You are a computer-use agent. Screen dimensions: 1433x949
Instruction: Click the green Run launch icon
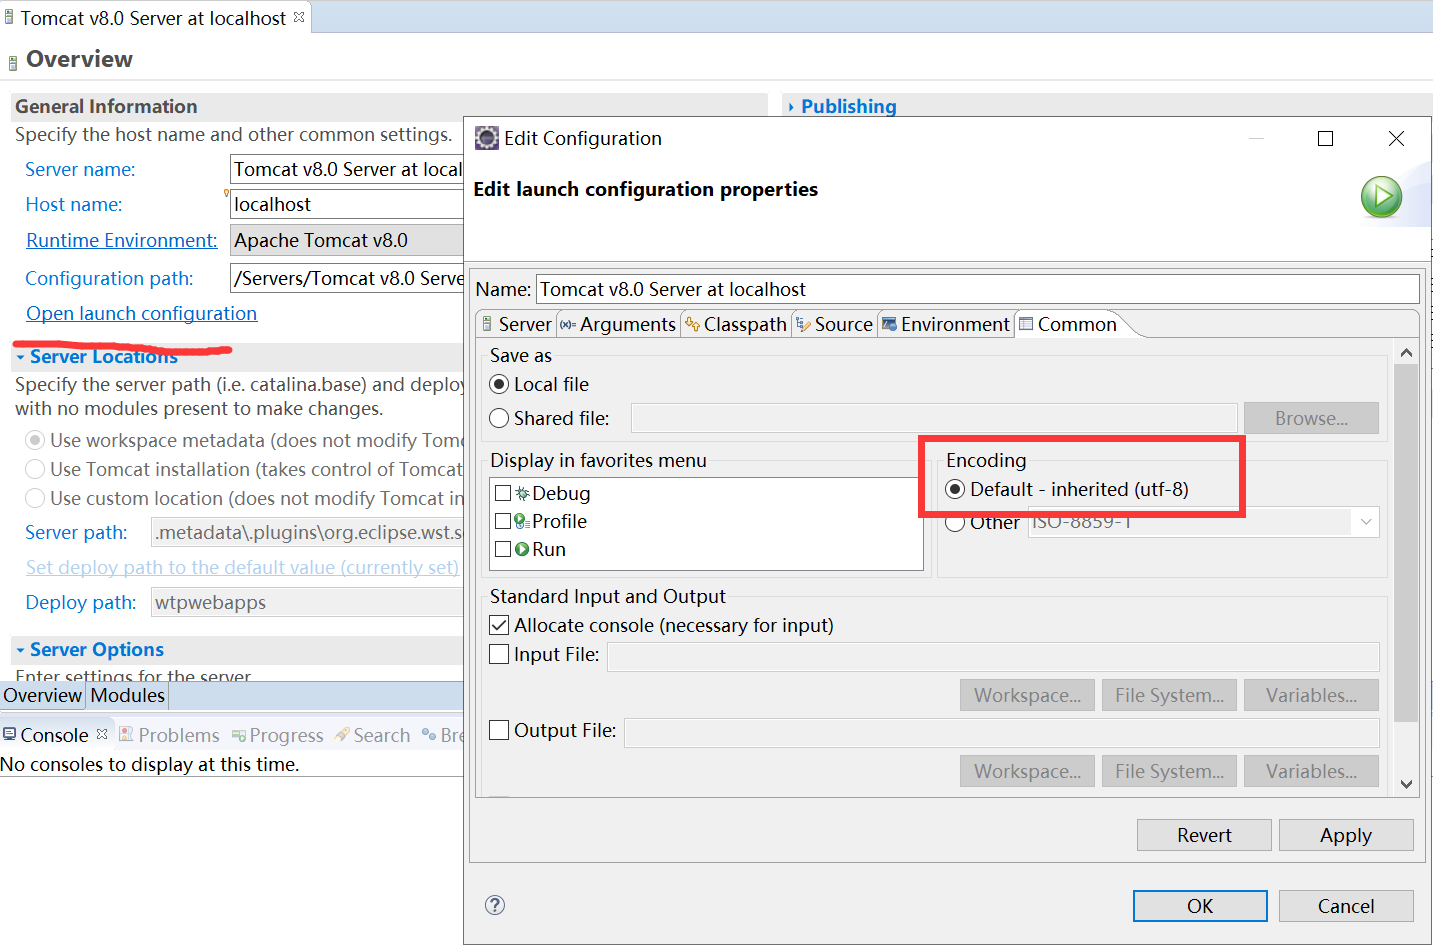[x=1381, y=197]
